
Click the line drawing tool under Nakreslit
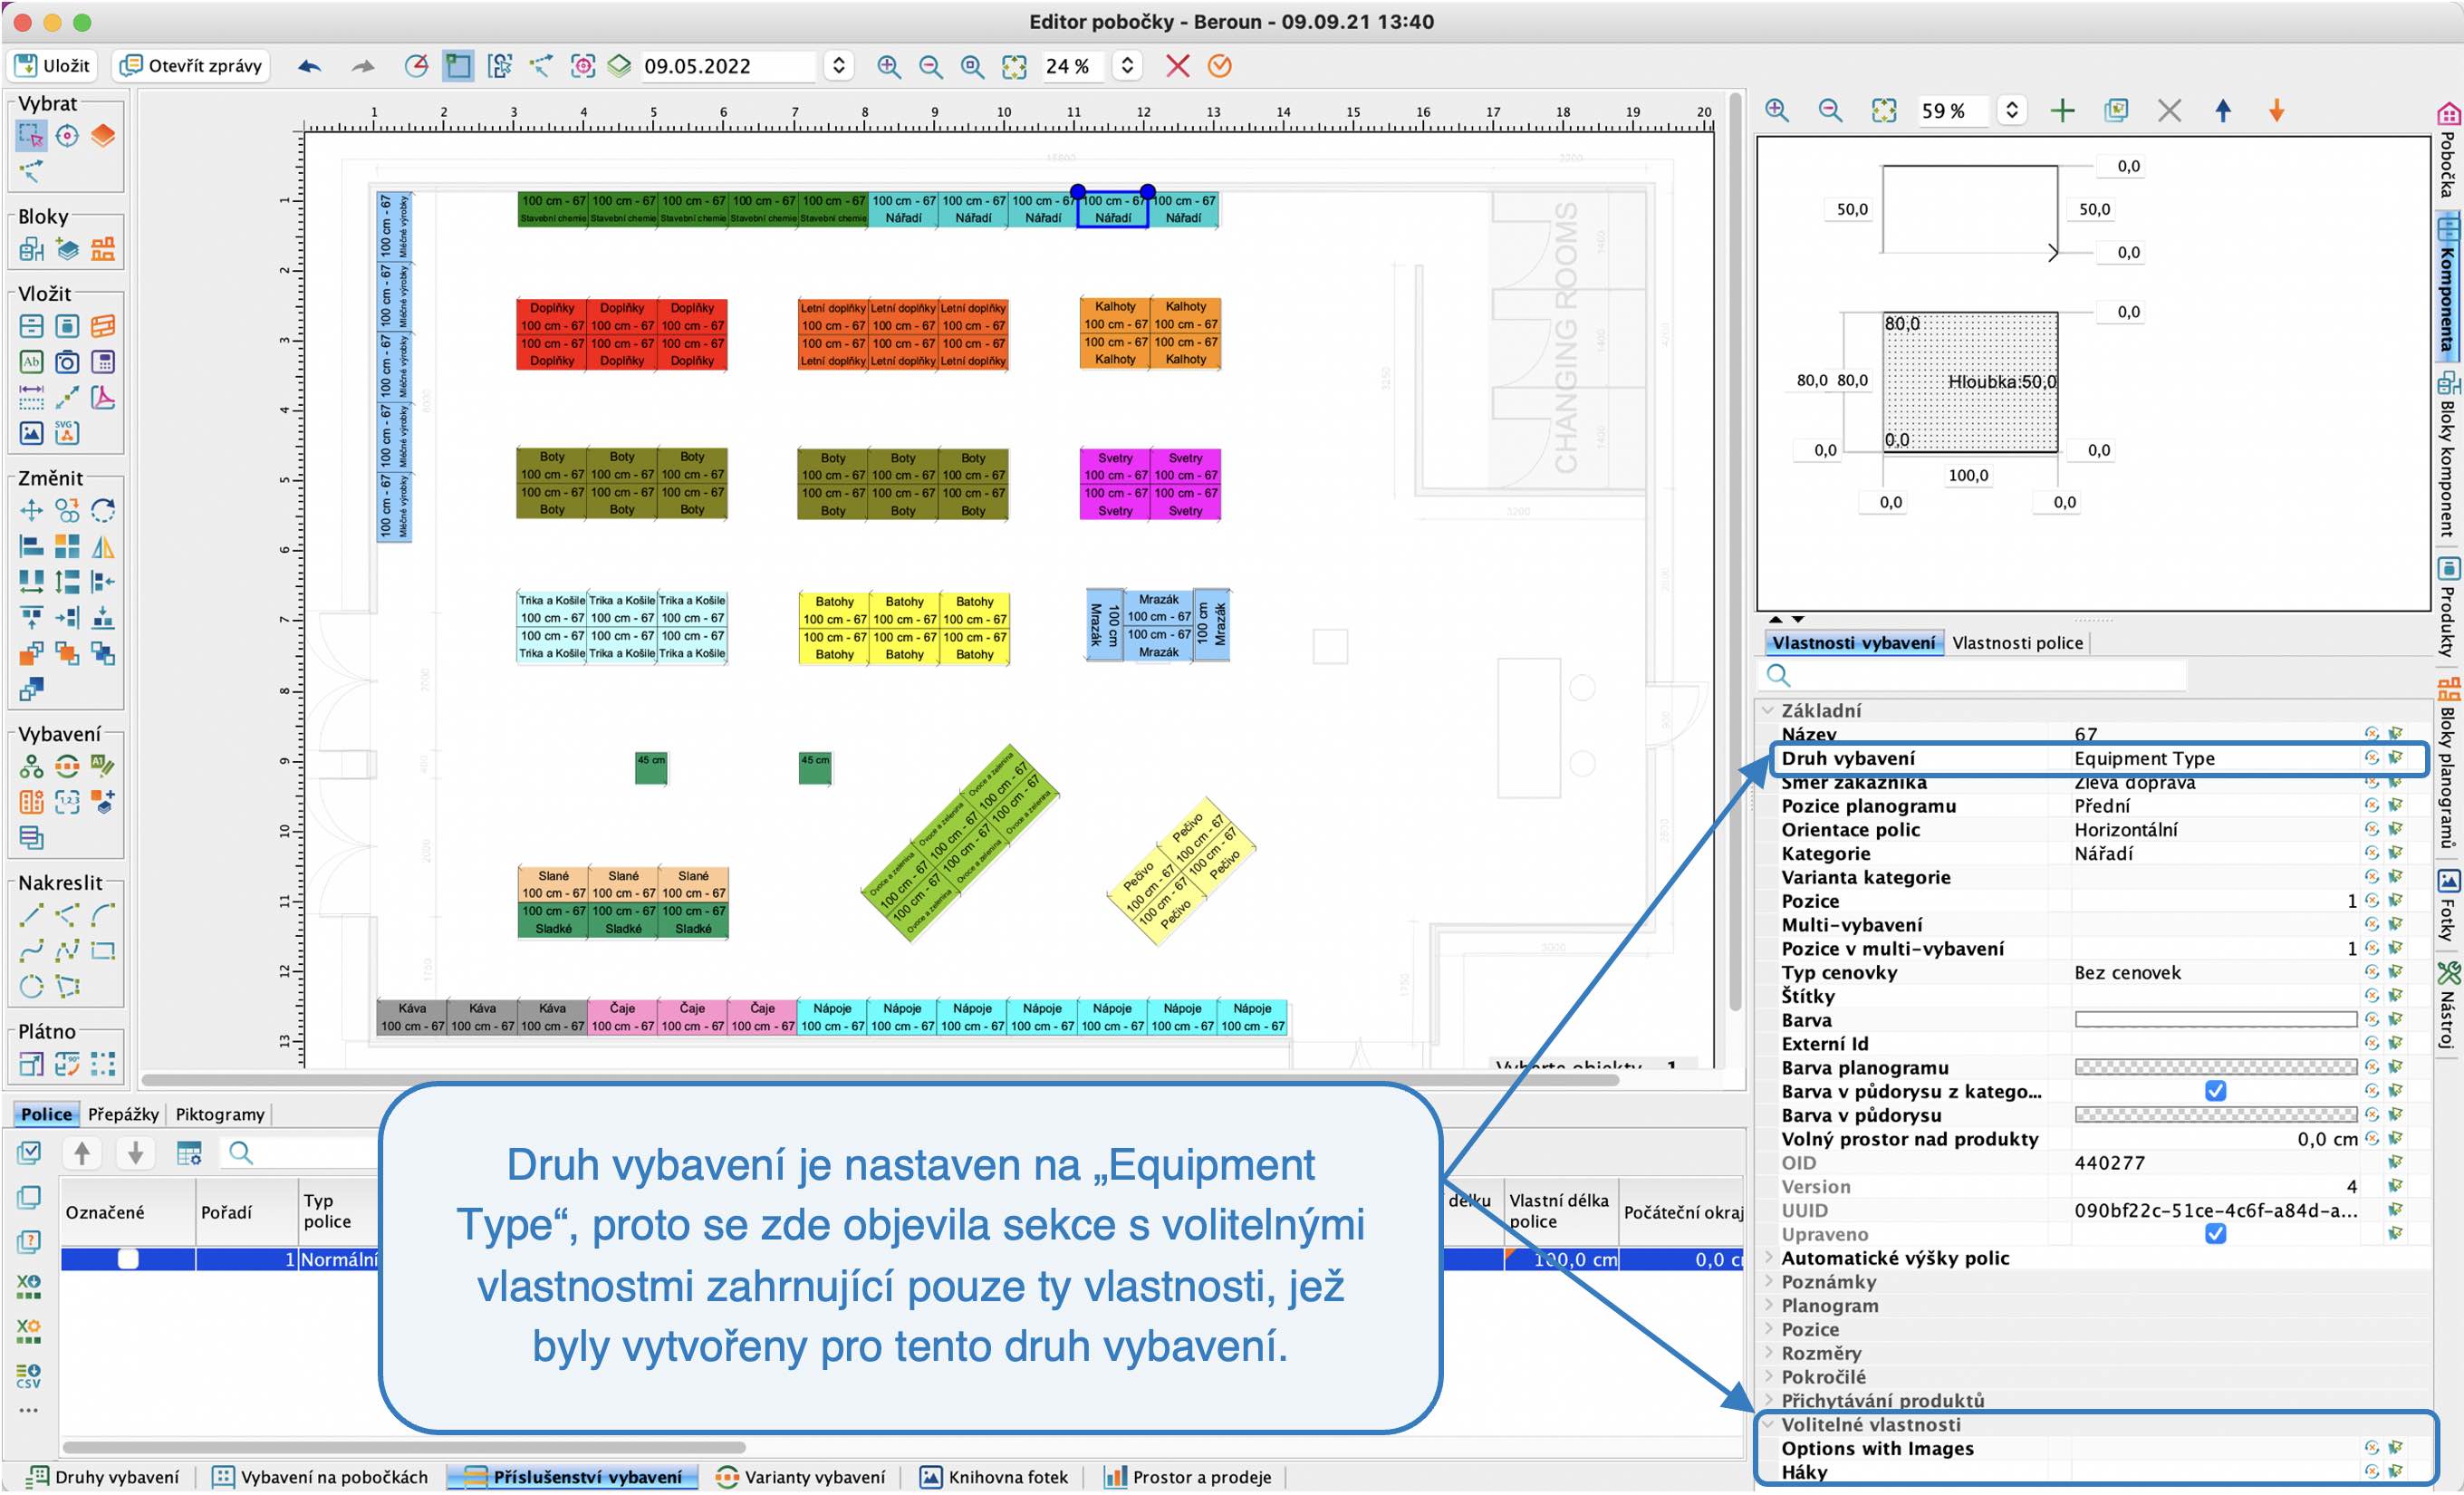(x=31, y=915)
